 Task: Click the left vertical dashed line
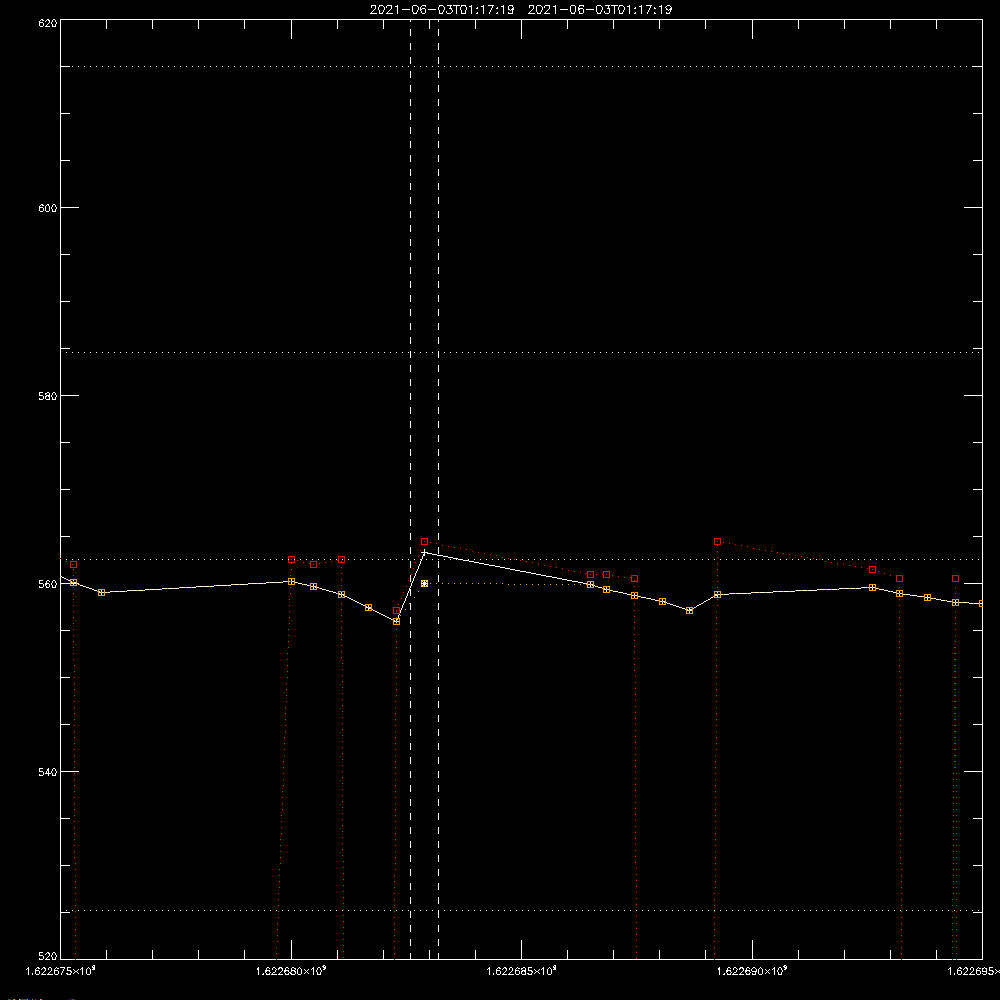point(411,489)
